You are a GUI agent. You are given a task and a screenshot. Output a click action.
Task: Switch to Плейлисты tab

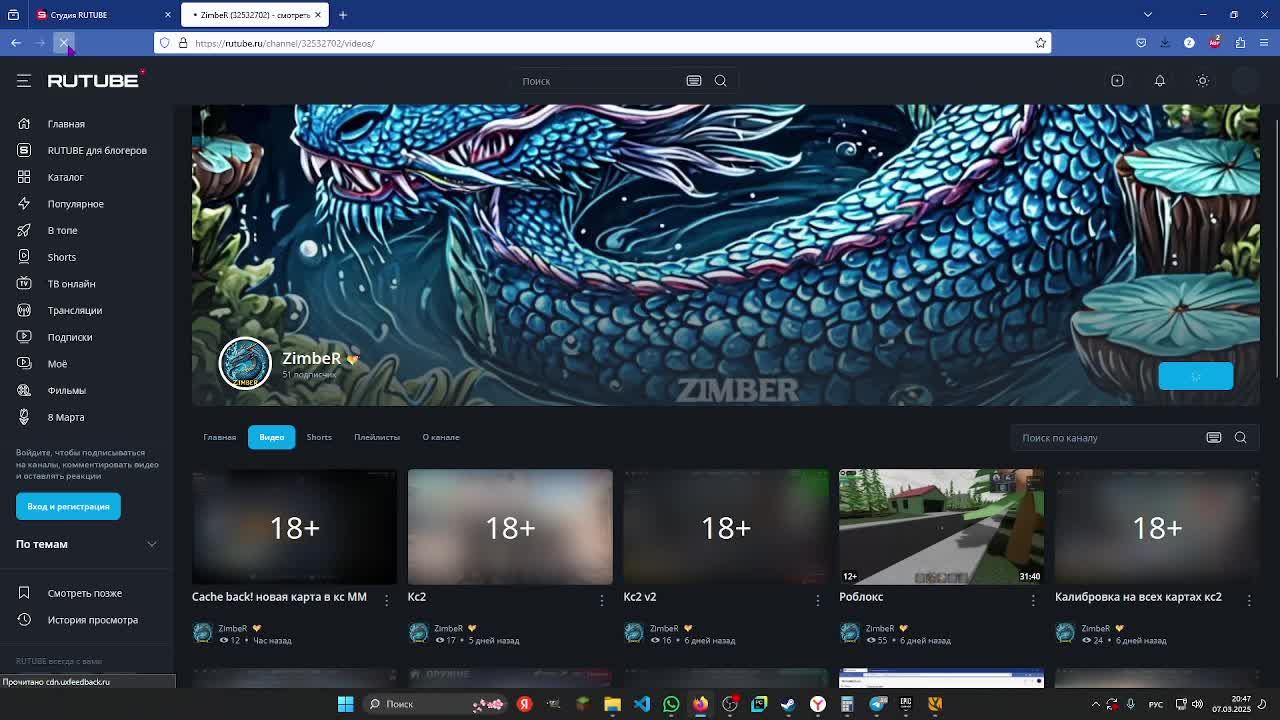(377, 437)
